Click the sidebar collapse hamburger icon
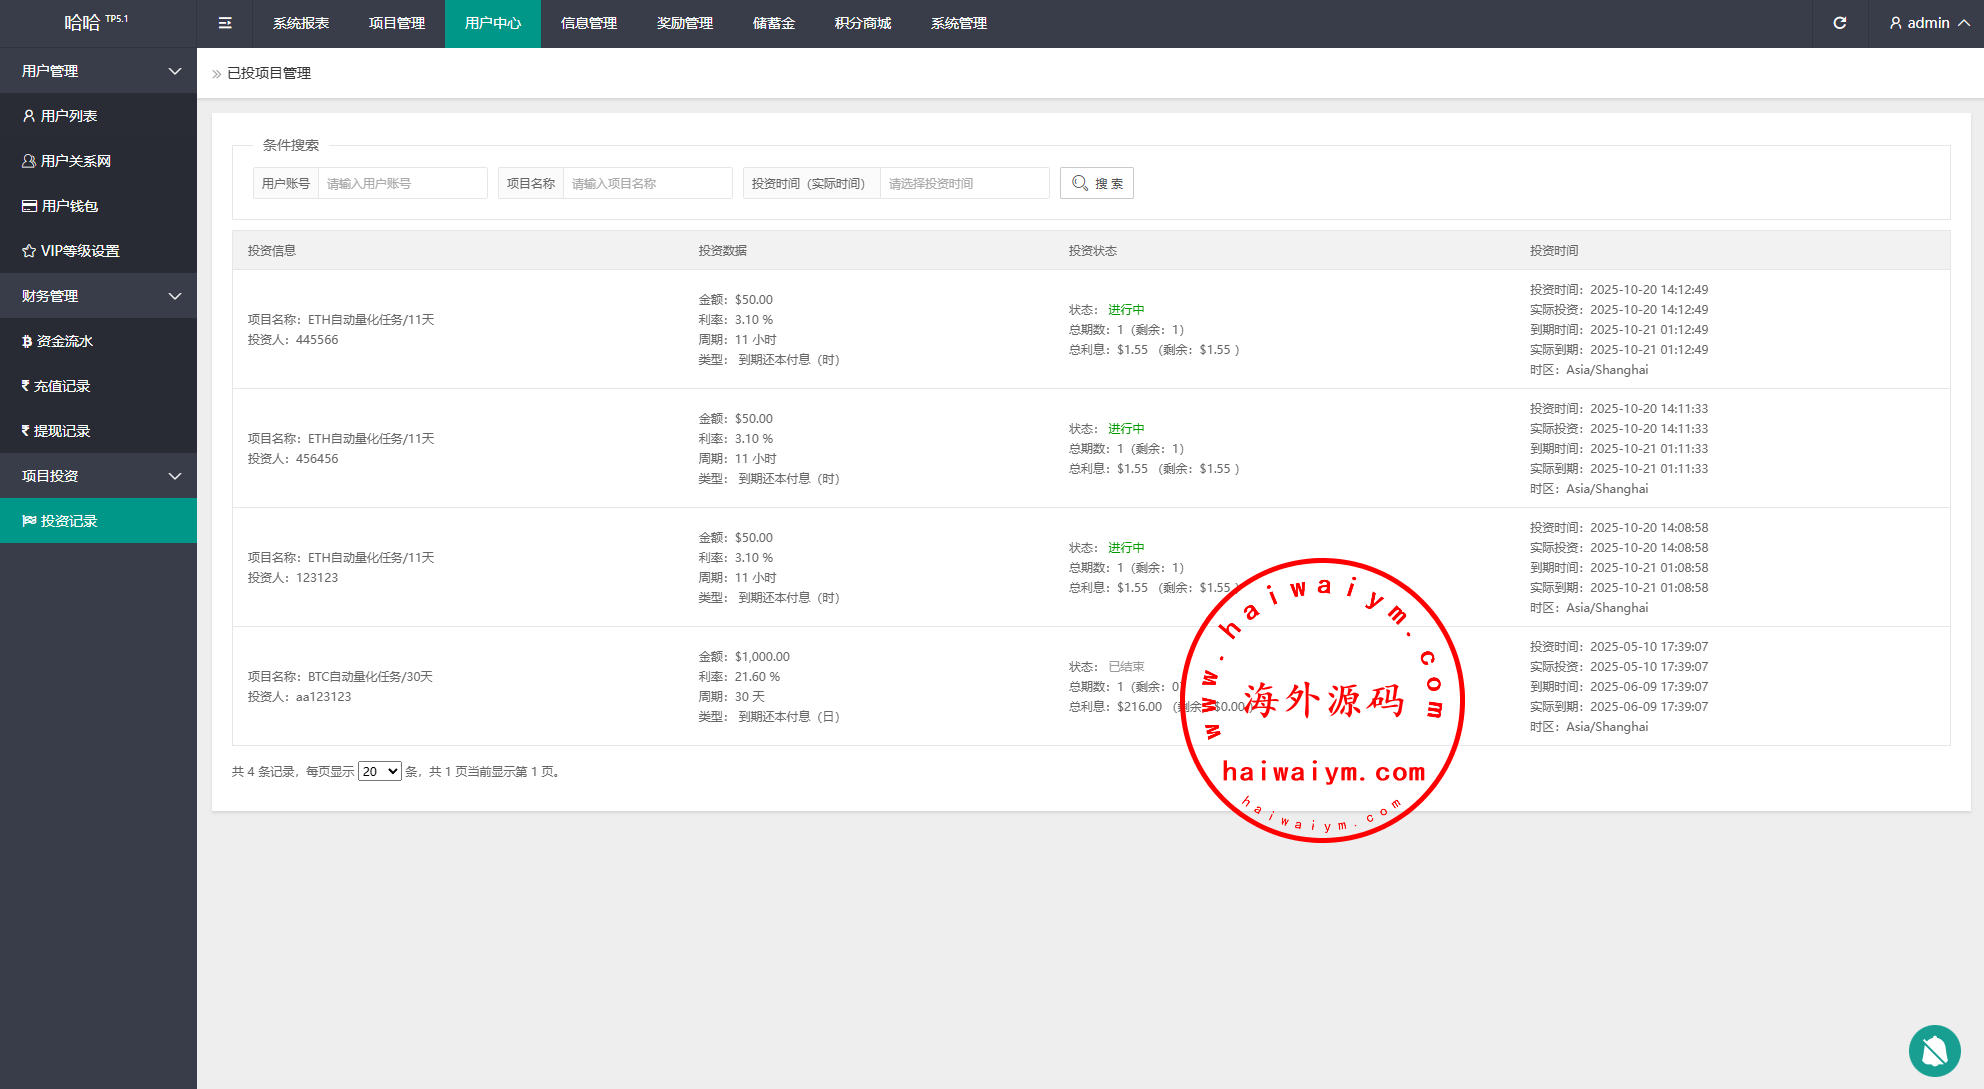The width and height of the screenshot is (1984, 1089). [225, 23]
